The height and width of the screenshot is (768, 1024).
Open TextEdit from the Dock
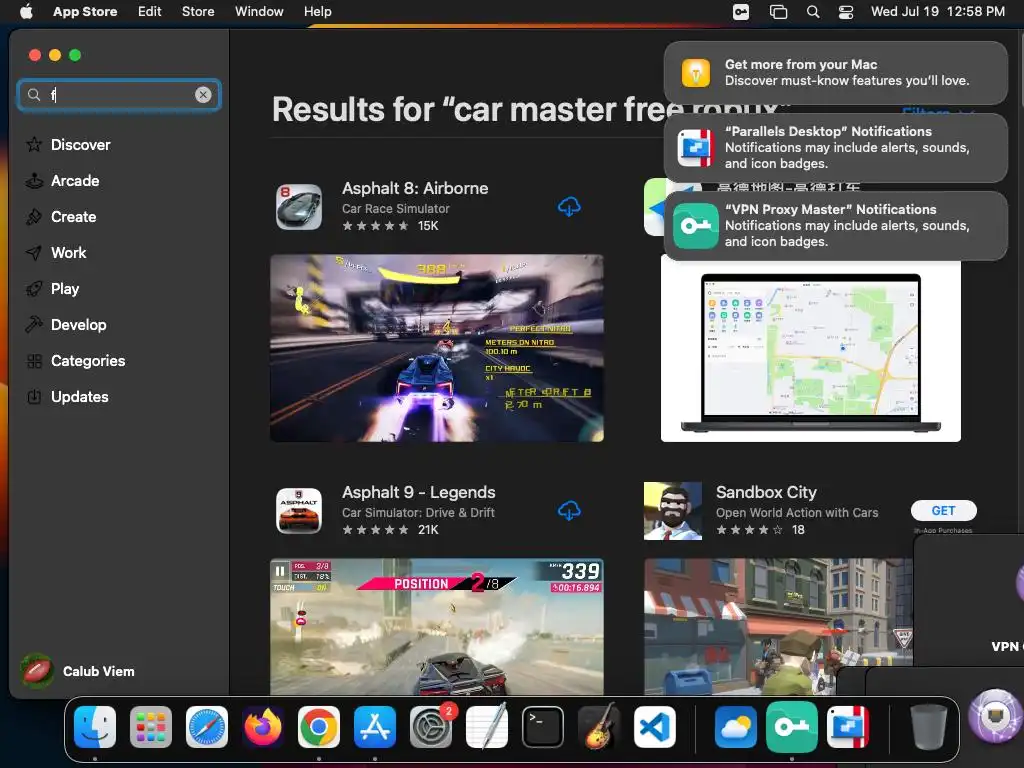487,726
